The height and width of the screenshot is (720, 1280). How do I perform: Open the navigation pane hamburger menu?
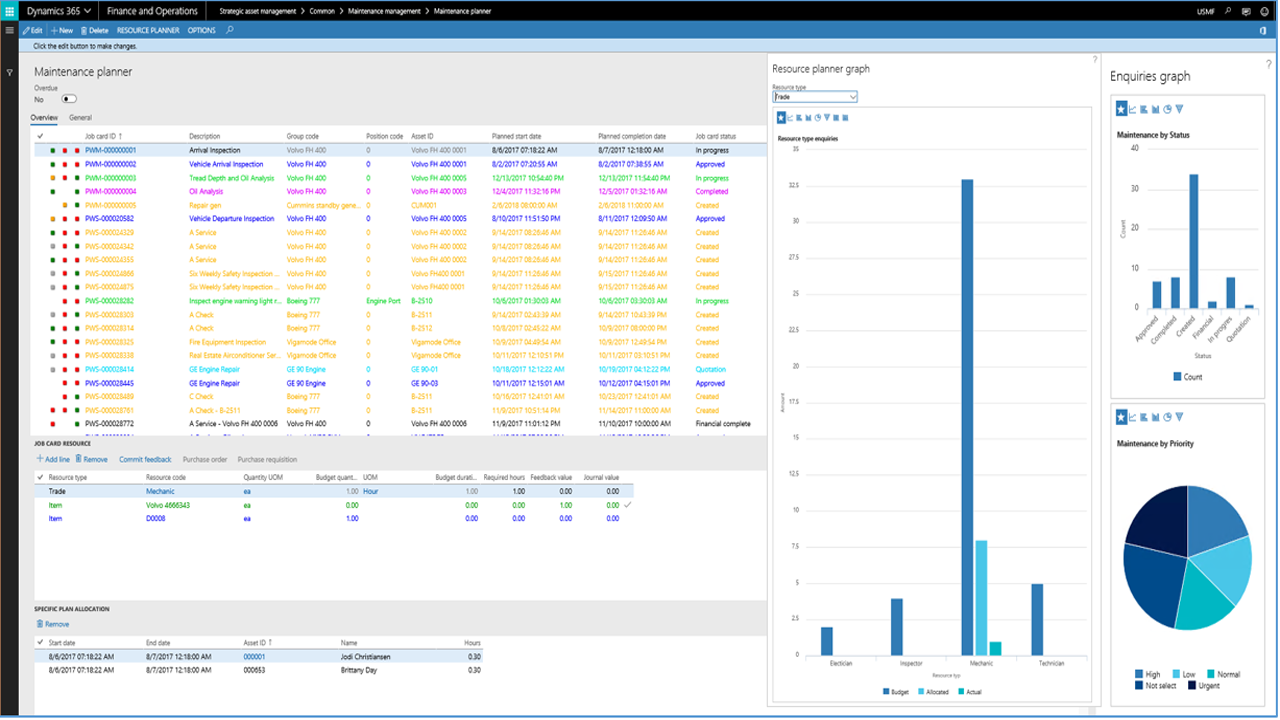[9, 30]
